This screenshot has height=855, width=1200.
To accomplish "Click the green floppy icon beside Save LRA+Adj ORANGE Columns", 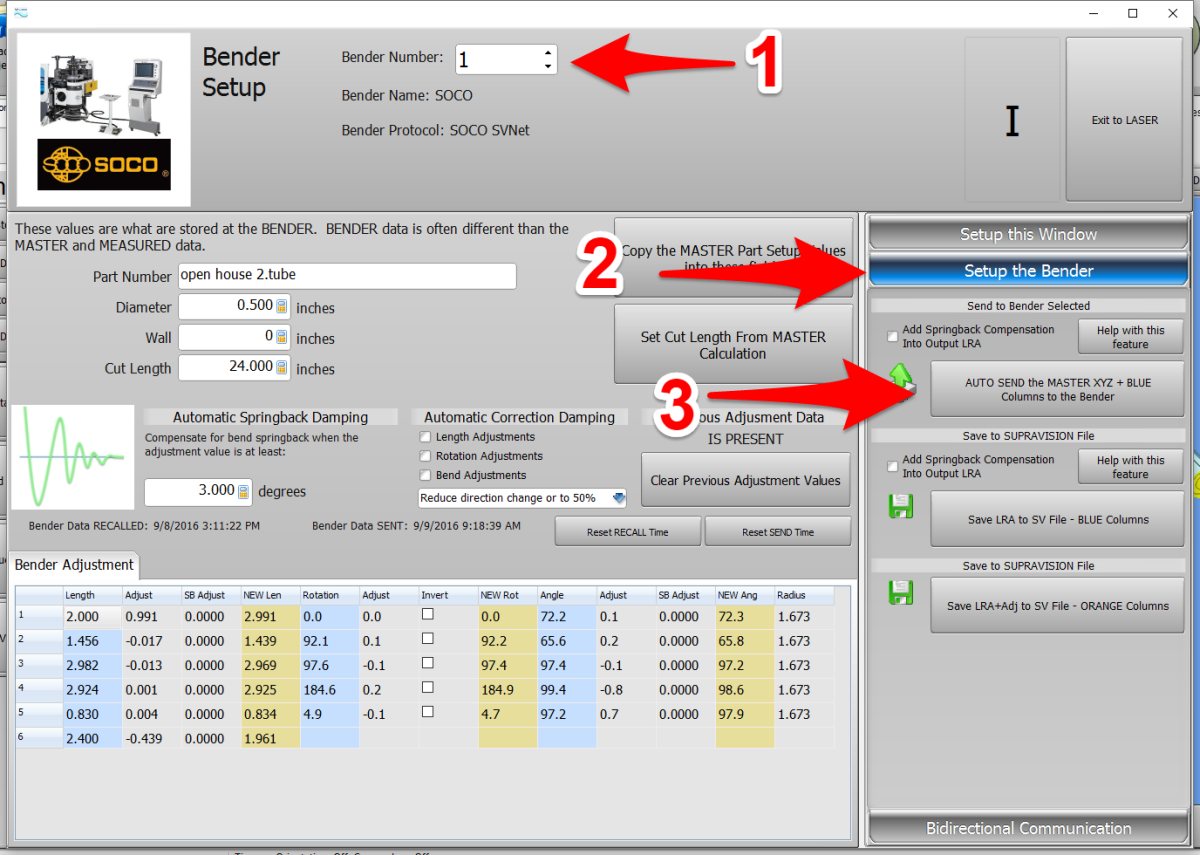I will (x=902, y=594).
